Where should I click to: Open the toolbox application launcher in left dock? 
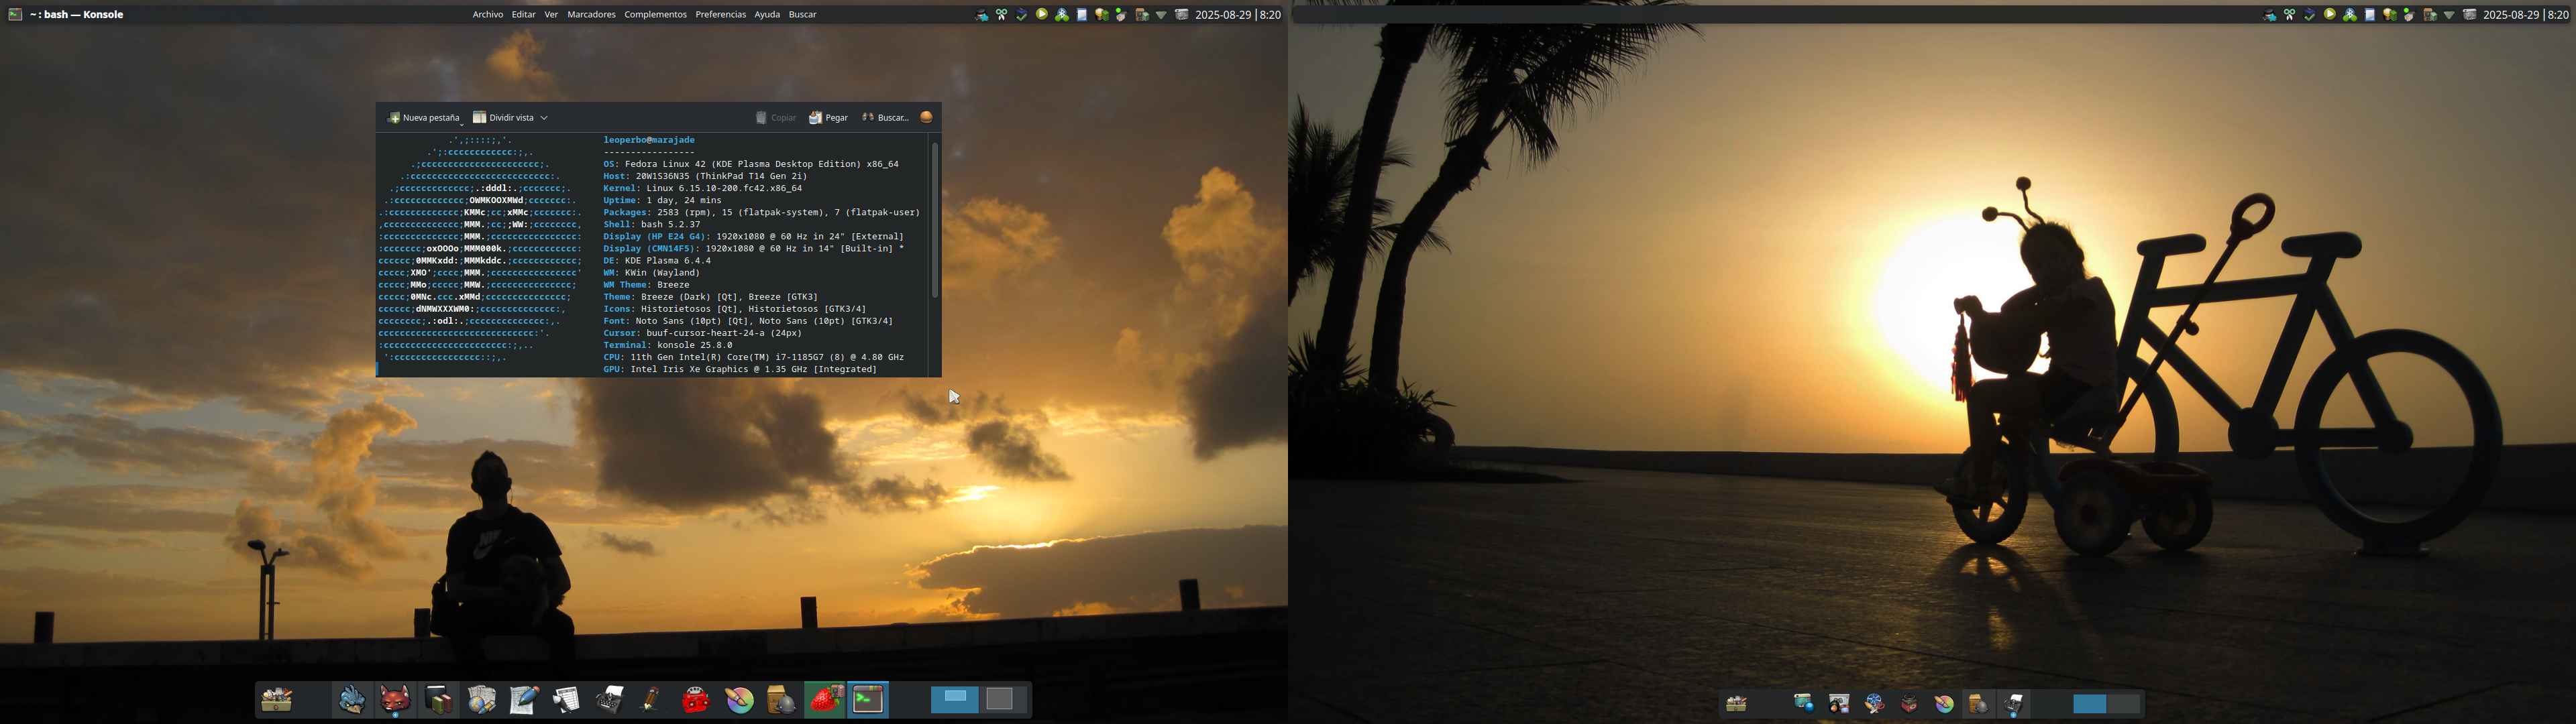point(277,700)
